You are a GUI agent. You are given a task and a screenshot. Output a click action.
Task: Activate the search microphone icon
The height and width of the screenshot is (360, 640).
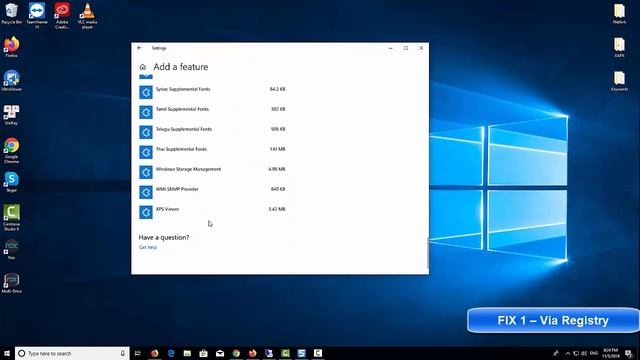pyautogui.click(x=122, y=353)
